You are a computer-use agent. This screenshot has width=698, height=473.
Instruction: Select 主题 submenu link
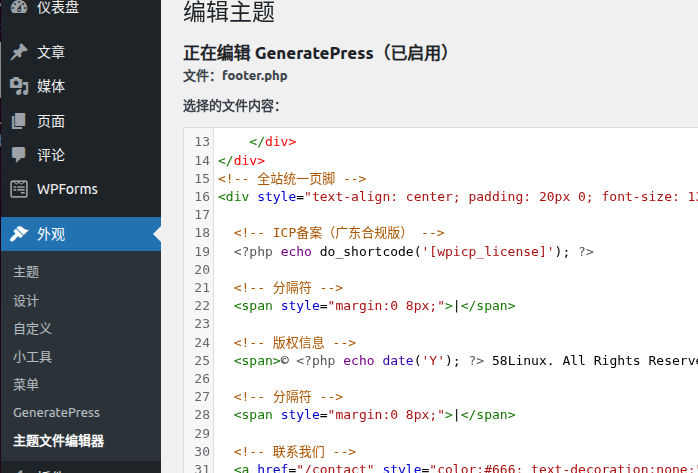[x=27, y=272]
